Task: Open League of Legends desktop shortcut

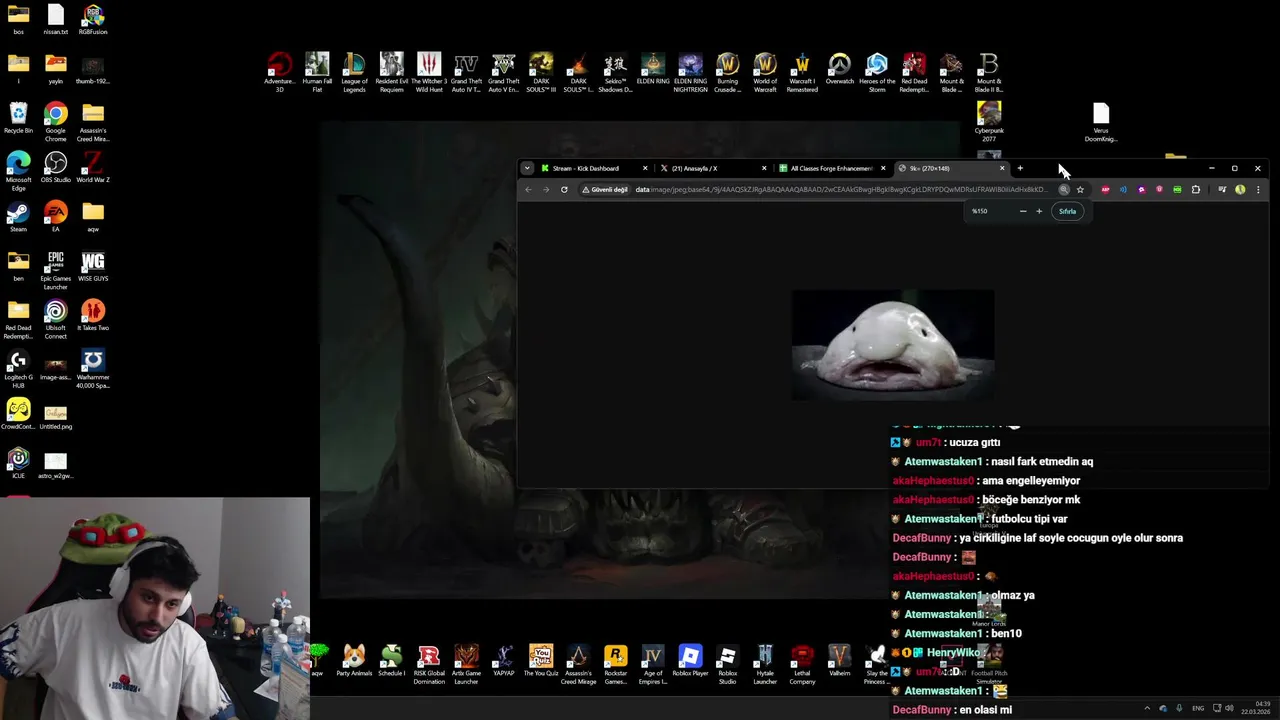Action: [354, 73]
